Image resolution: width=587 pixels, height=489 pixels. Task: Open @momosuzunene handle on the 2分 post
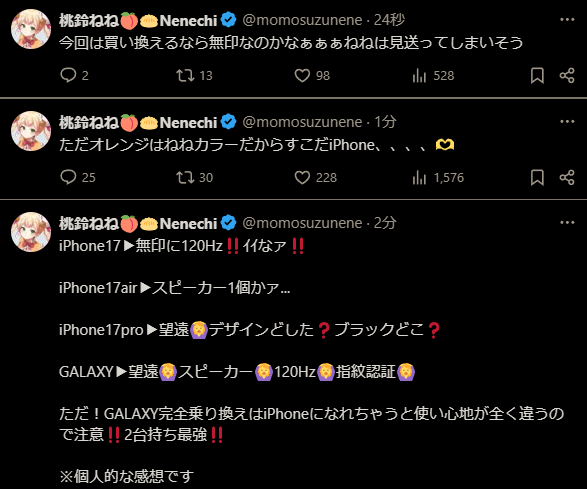click(x=302, y=223)
